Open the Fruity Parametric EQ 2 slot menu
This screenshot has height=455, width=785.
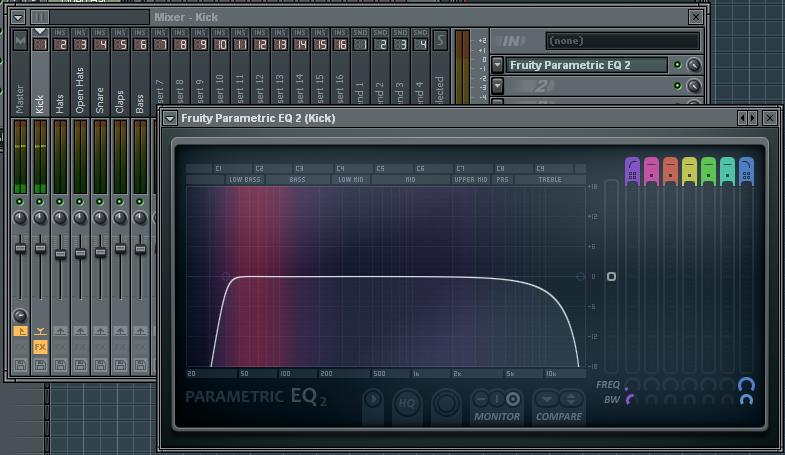[x=498, y=65]
